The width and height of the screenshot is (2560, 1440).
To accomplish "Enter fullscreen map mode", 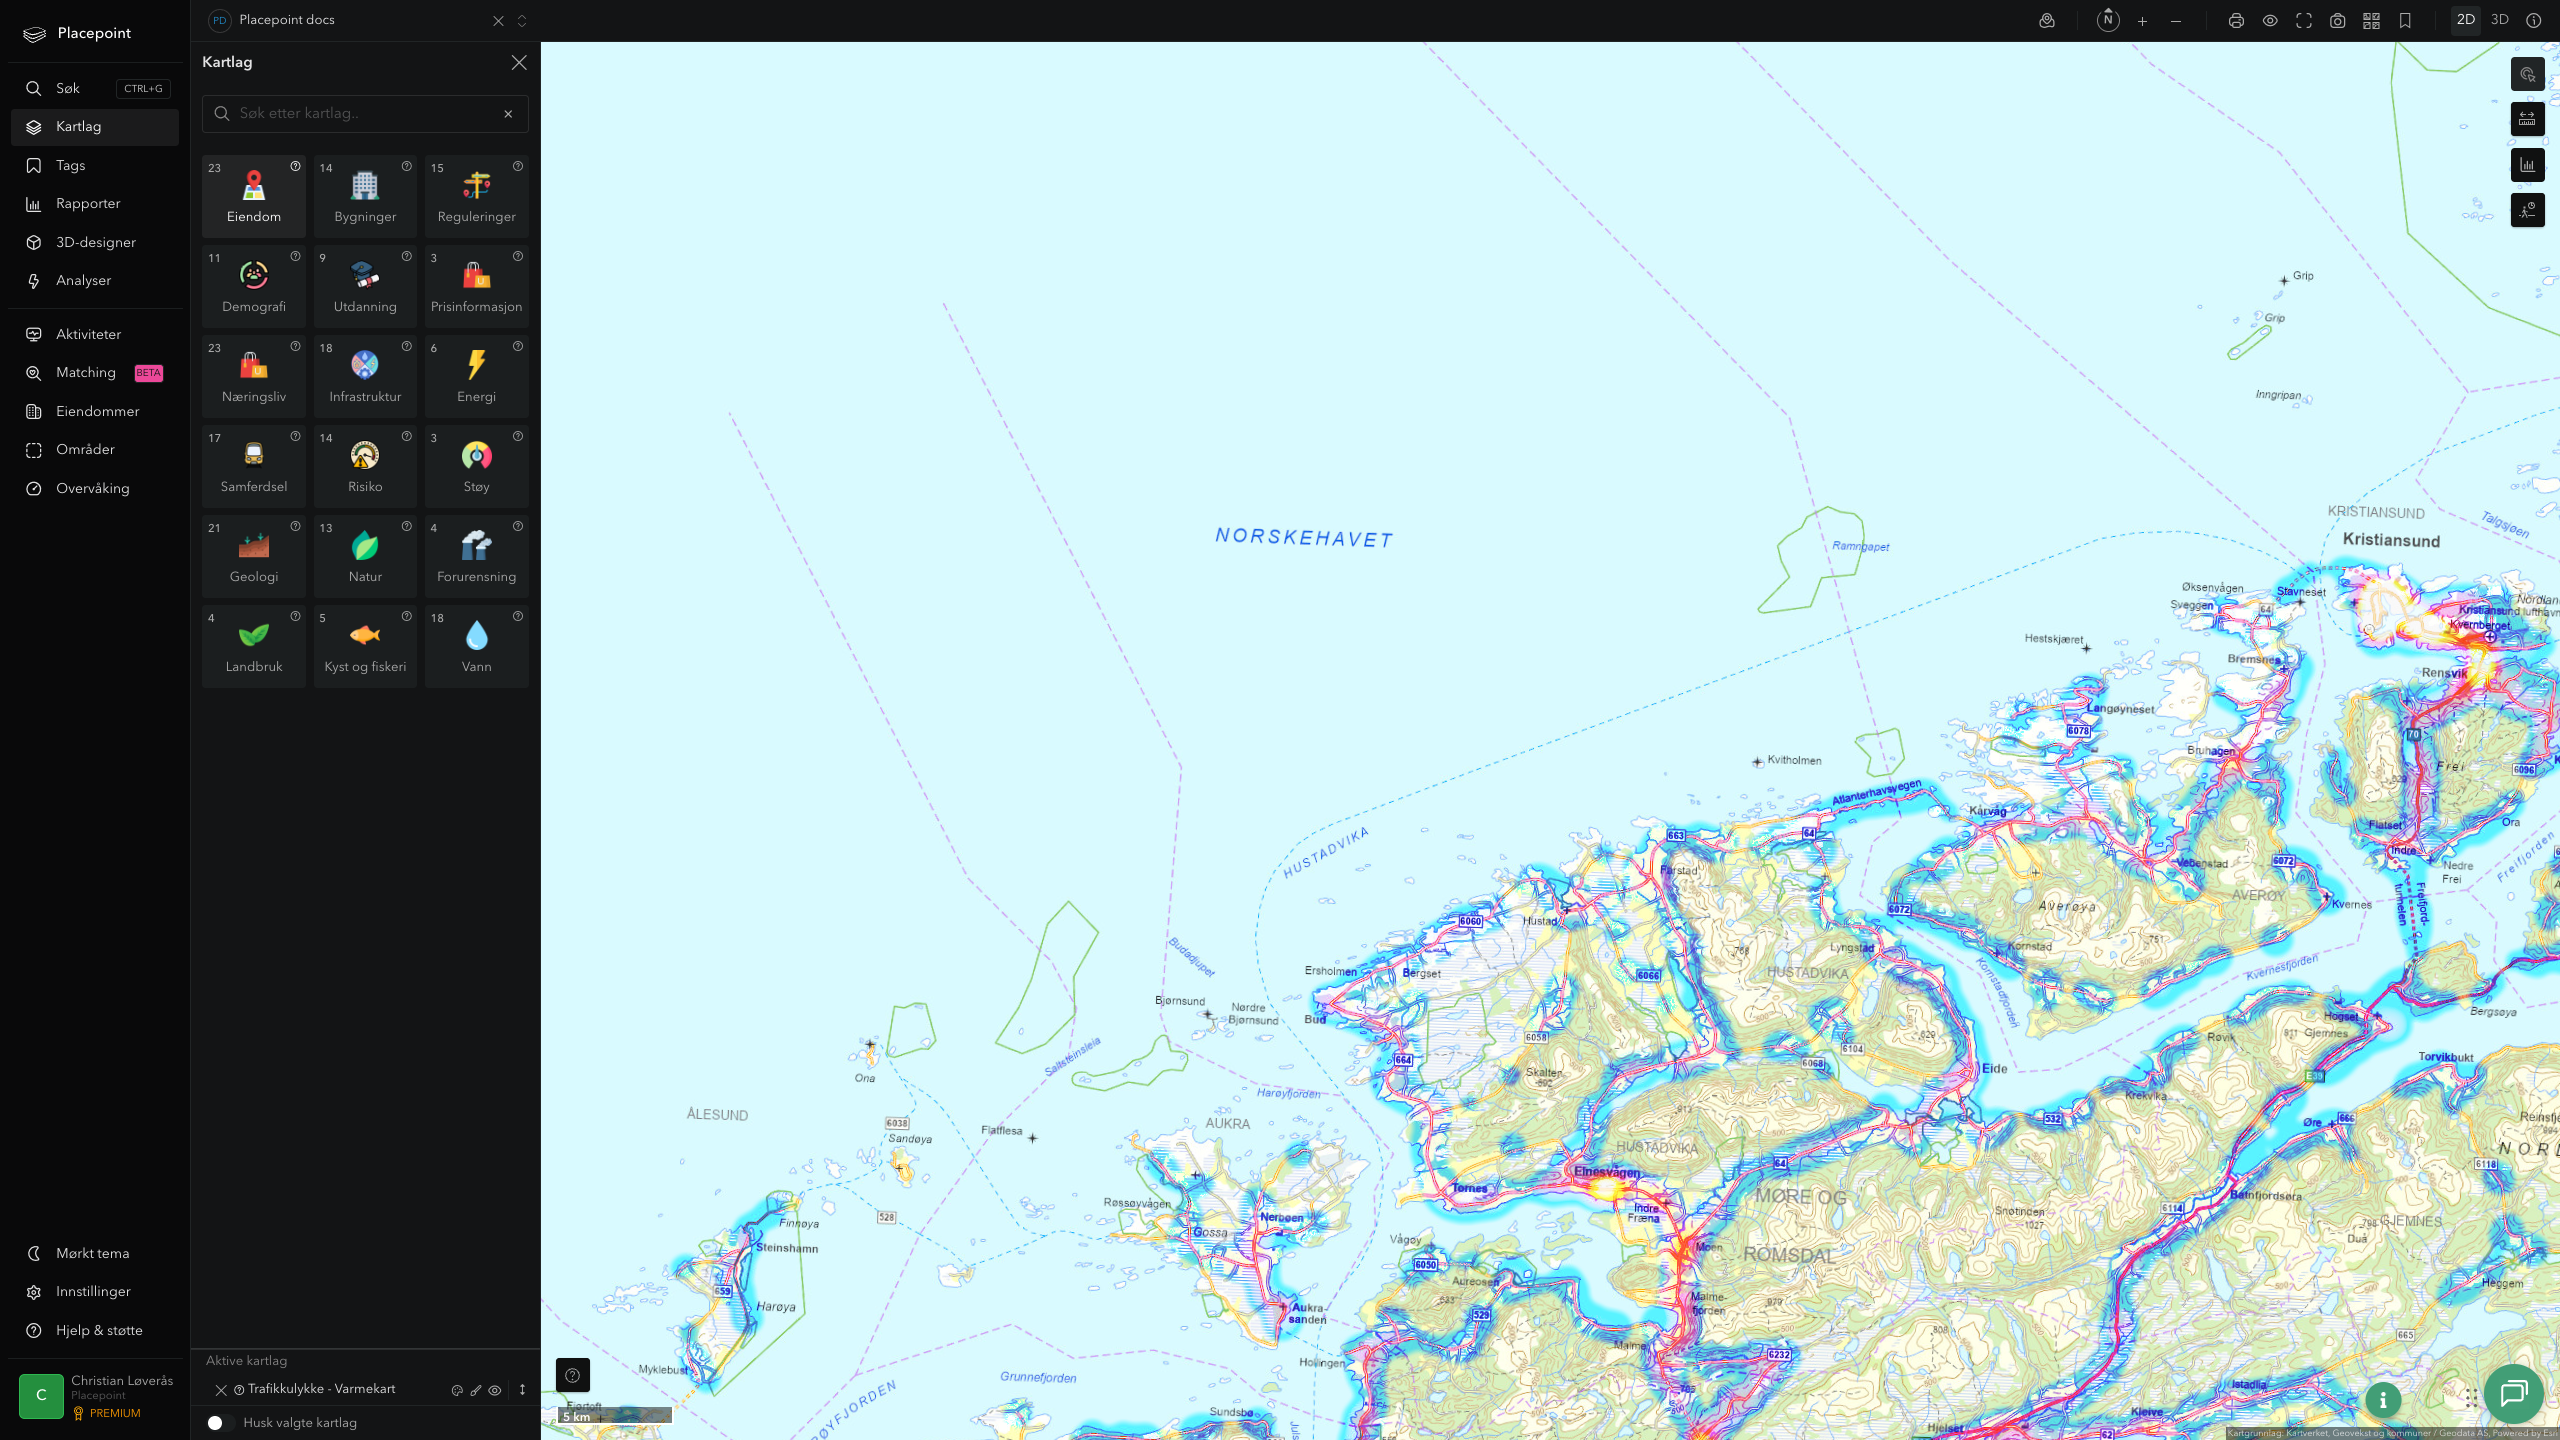I will tap(2304, 21).
